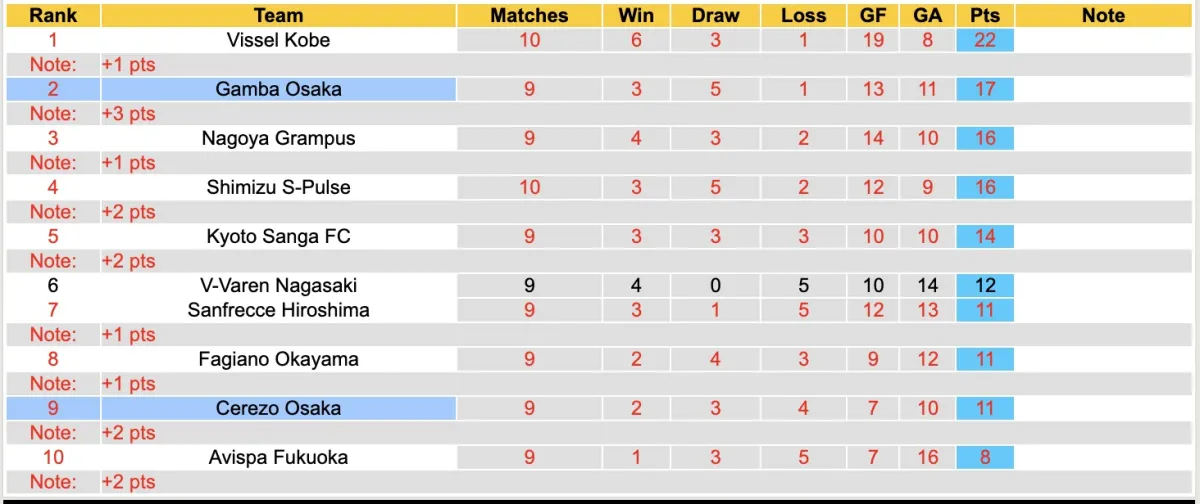The width and height of the screenshot is (1200, 504).
Task: Open the highlighted Cerezo Osaka team
Action: click(x=278, y=408)
